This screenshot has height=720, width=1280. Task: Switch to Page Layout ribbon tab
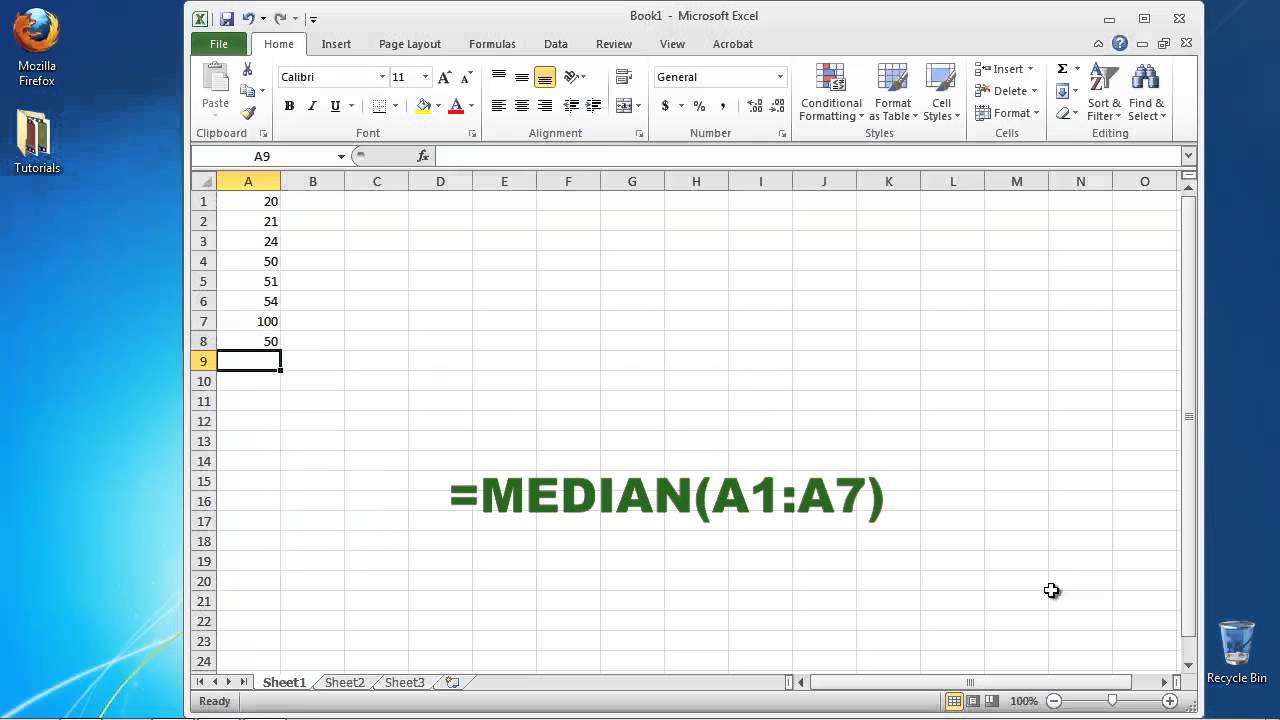(x=410, y=44)
